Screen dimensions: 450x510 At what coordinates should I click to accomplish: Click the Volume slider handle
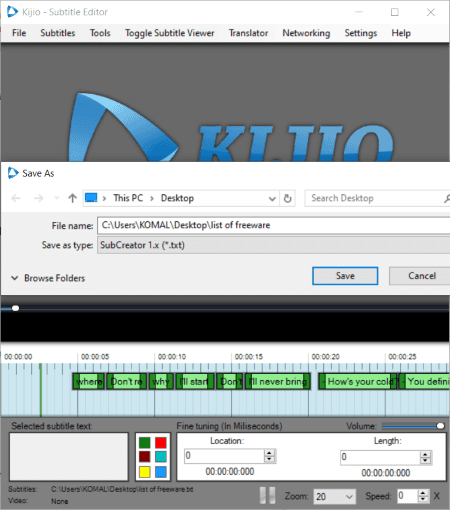440,426
